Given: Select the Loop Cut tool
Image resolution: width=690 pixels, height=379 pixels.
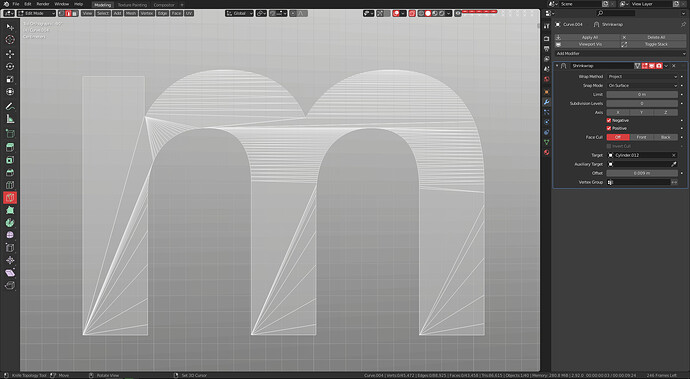Looking at the screenshot, I should (x=10, y=185).
